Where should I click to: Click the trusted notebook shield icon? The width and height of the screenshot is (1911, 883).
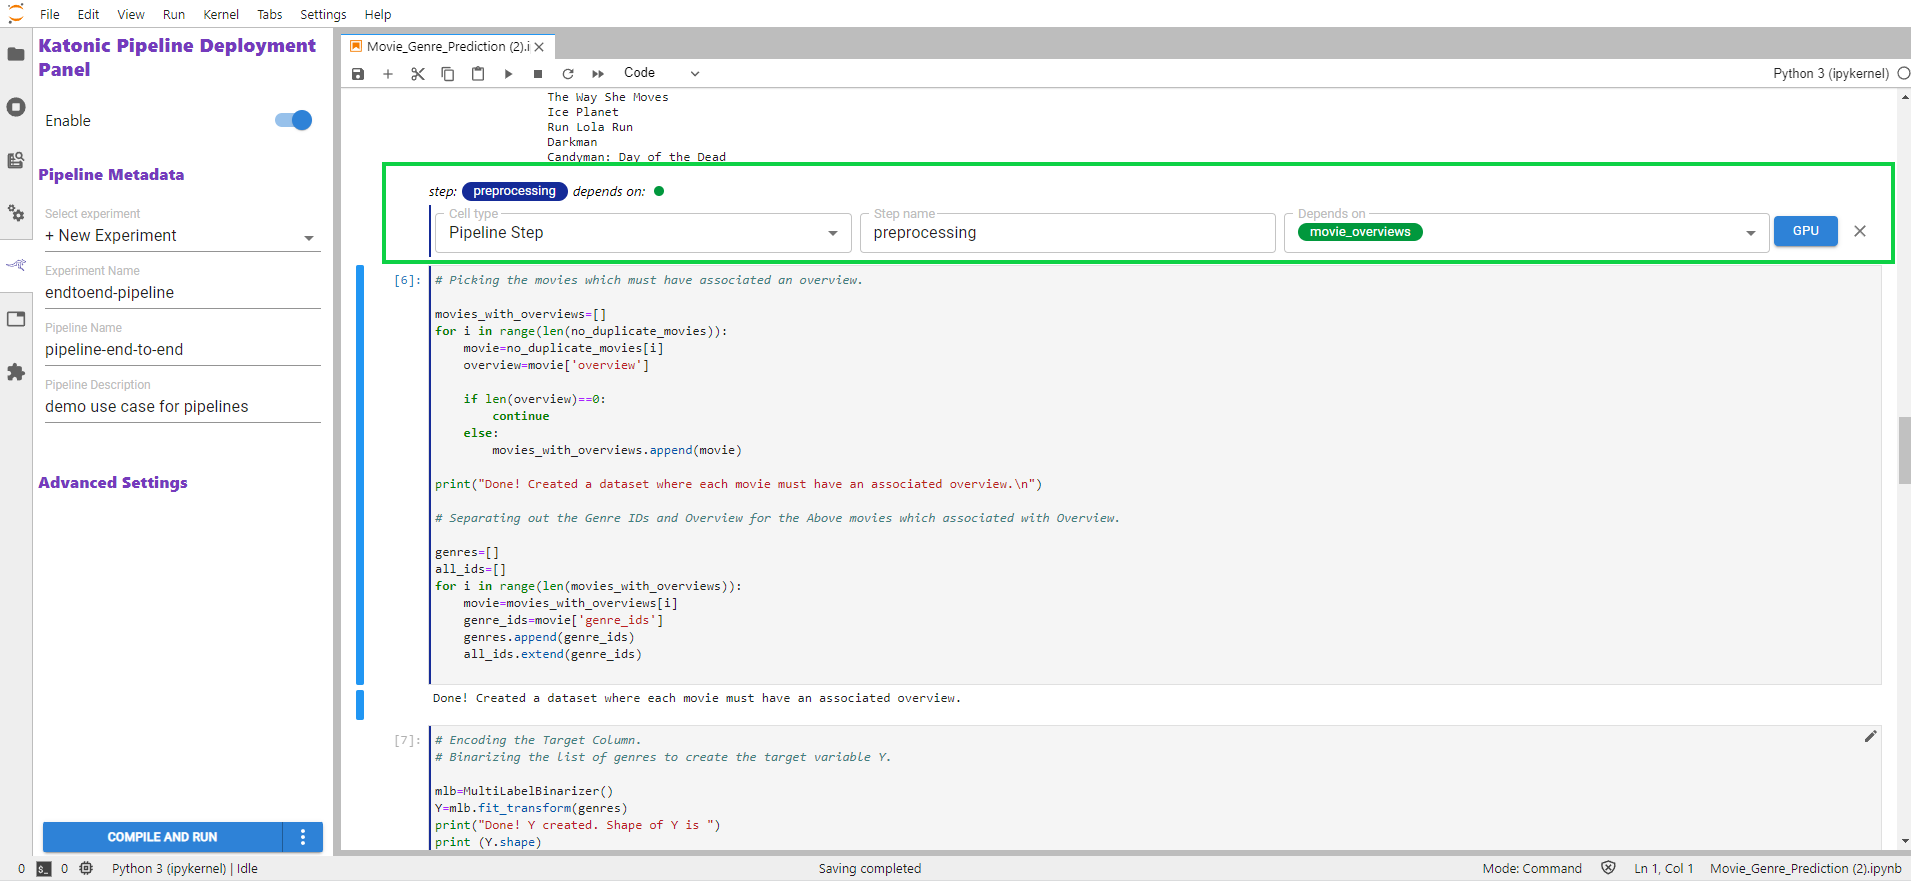[1608, 868]
